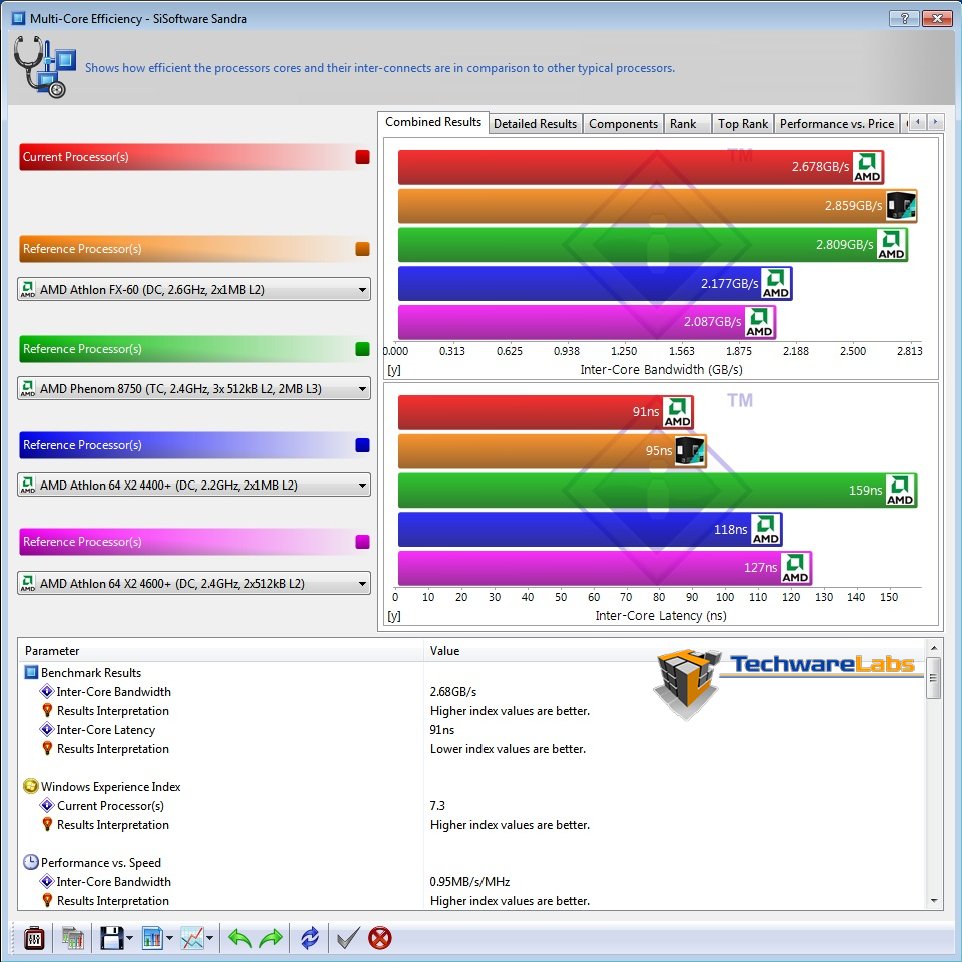Click the Sandra app icon in title bar
Image resolution: width=962 pixels, height=962 pixels.
(19, 18)
